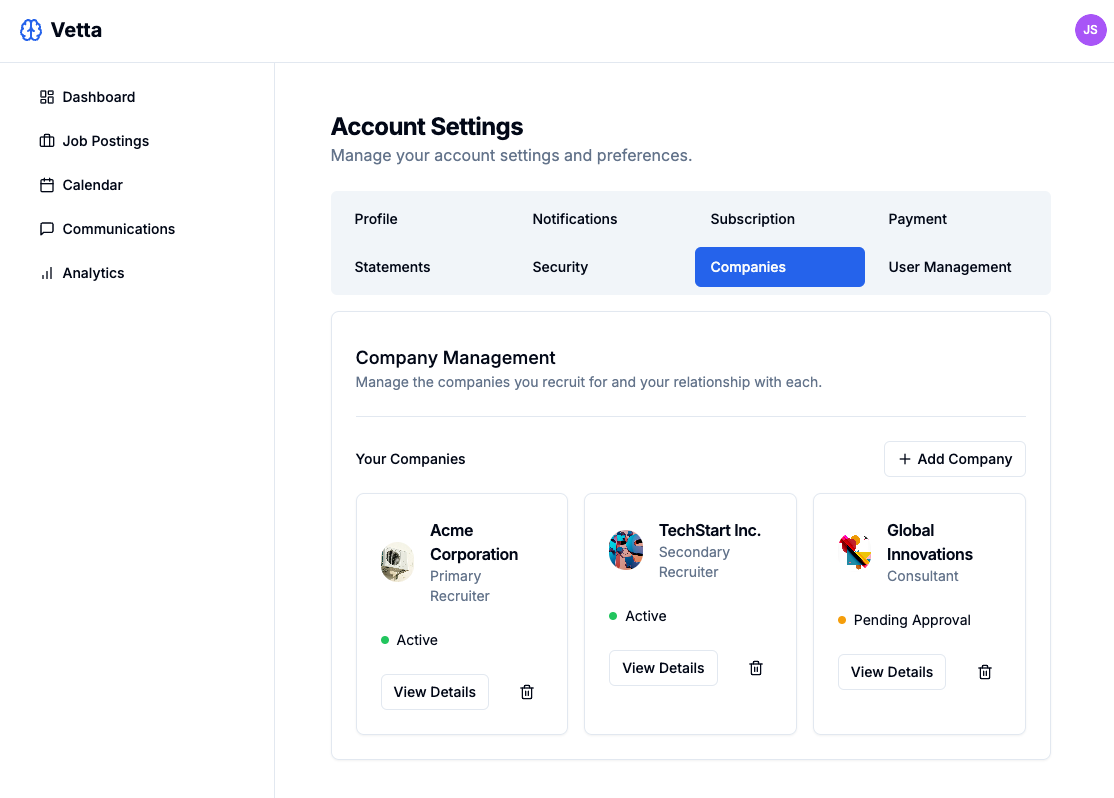Click the Vetta brain logo icon
This screenshot has height=798, width=1114.
30,30
